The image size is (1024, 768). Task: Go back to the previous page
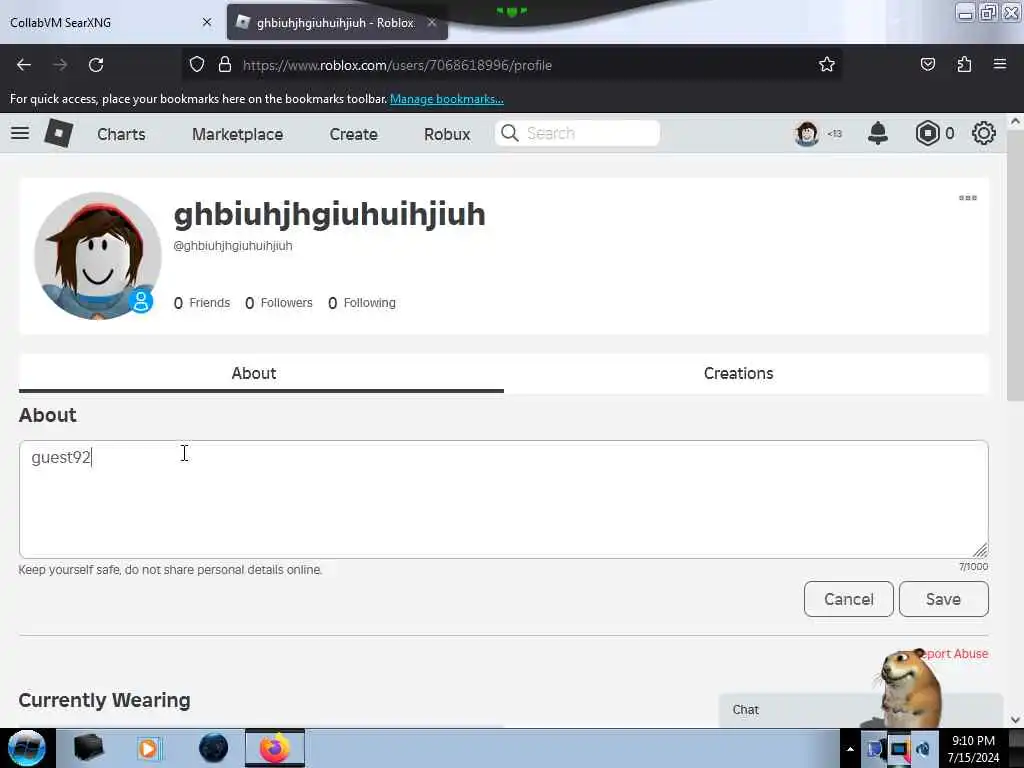24,65
